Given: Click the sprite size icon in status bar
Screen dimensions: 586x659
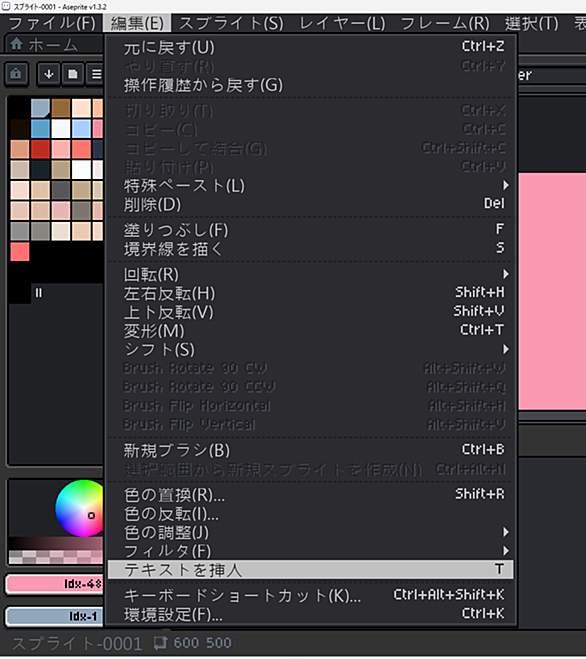Looking at the screenshot, I should coord(160,643).
